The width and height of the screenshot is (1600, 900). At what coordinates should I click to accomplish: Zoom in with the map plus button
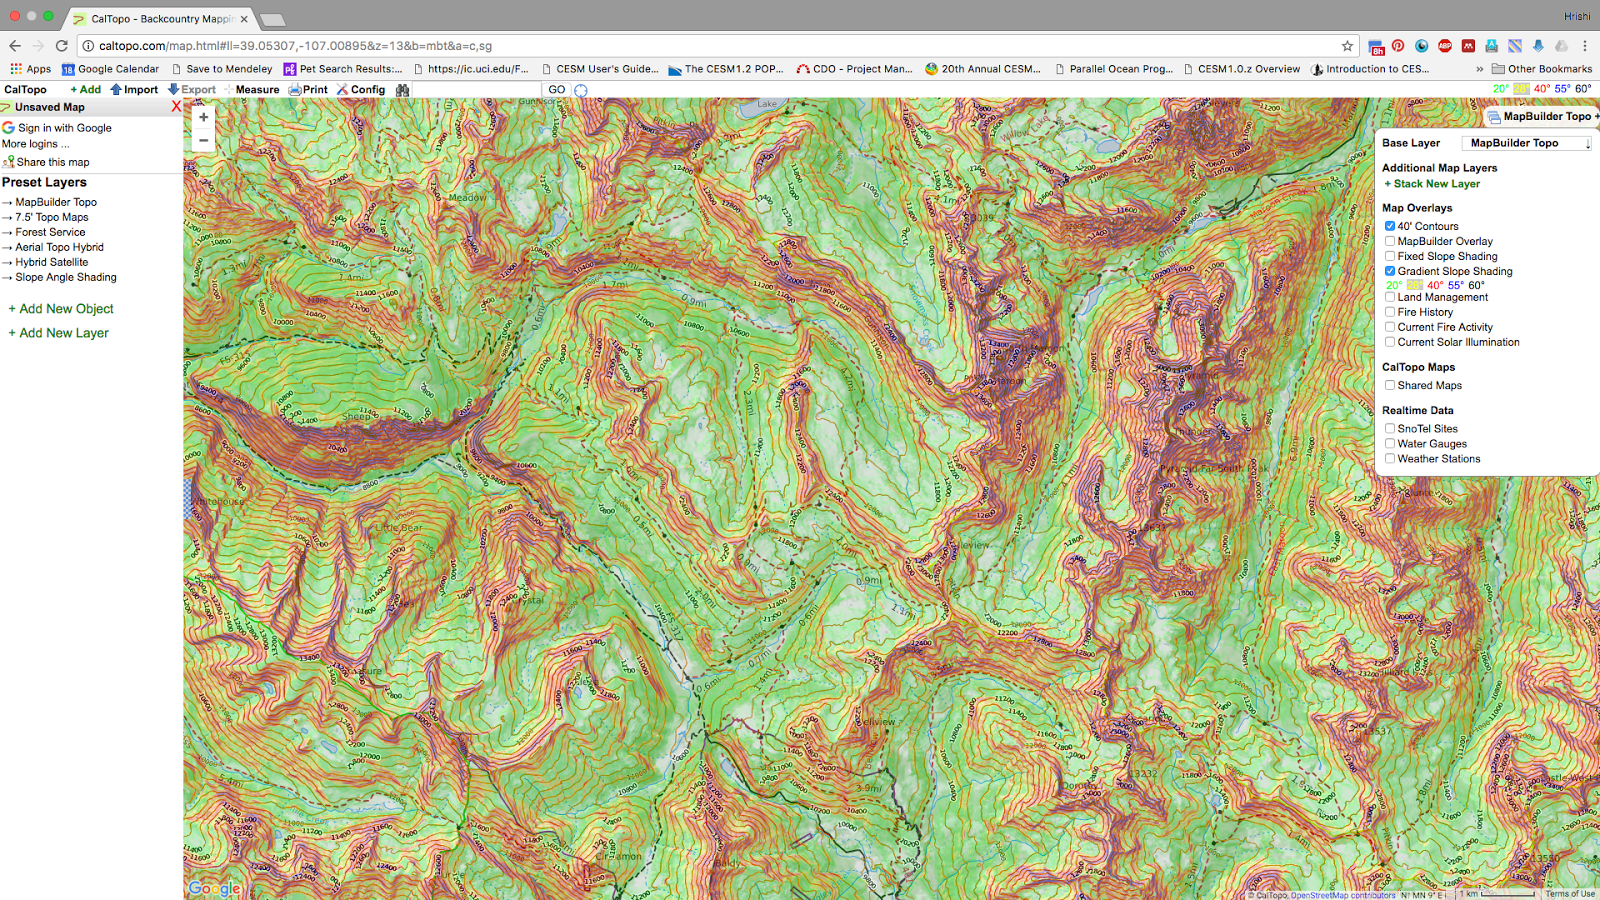click(x=204, y=117)
